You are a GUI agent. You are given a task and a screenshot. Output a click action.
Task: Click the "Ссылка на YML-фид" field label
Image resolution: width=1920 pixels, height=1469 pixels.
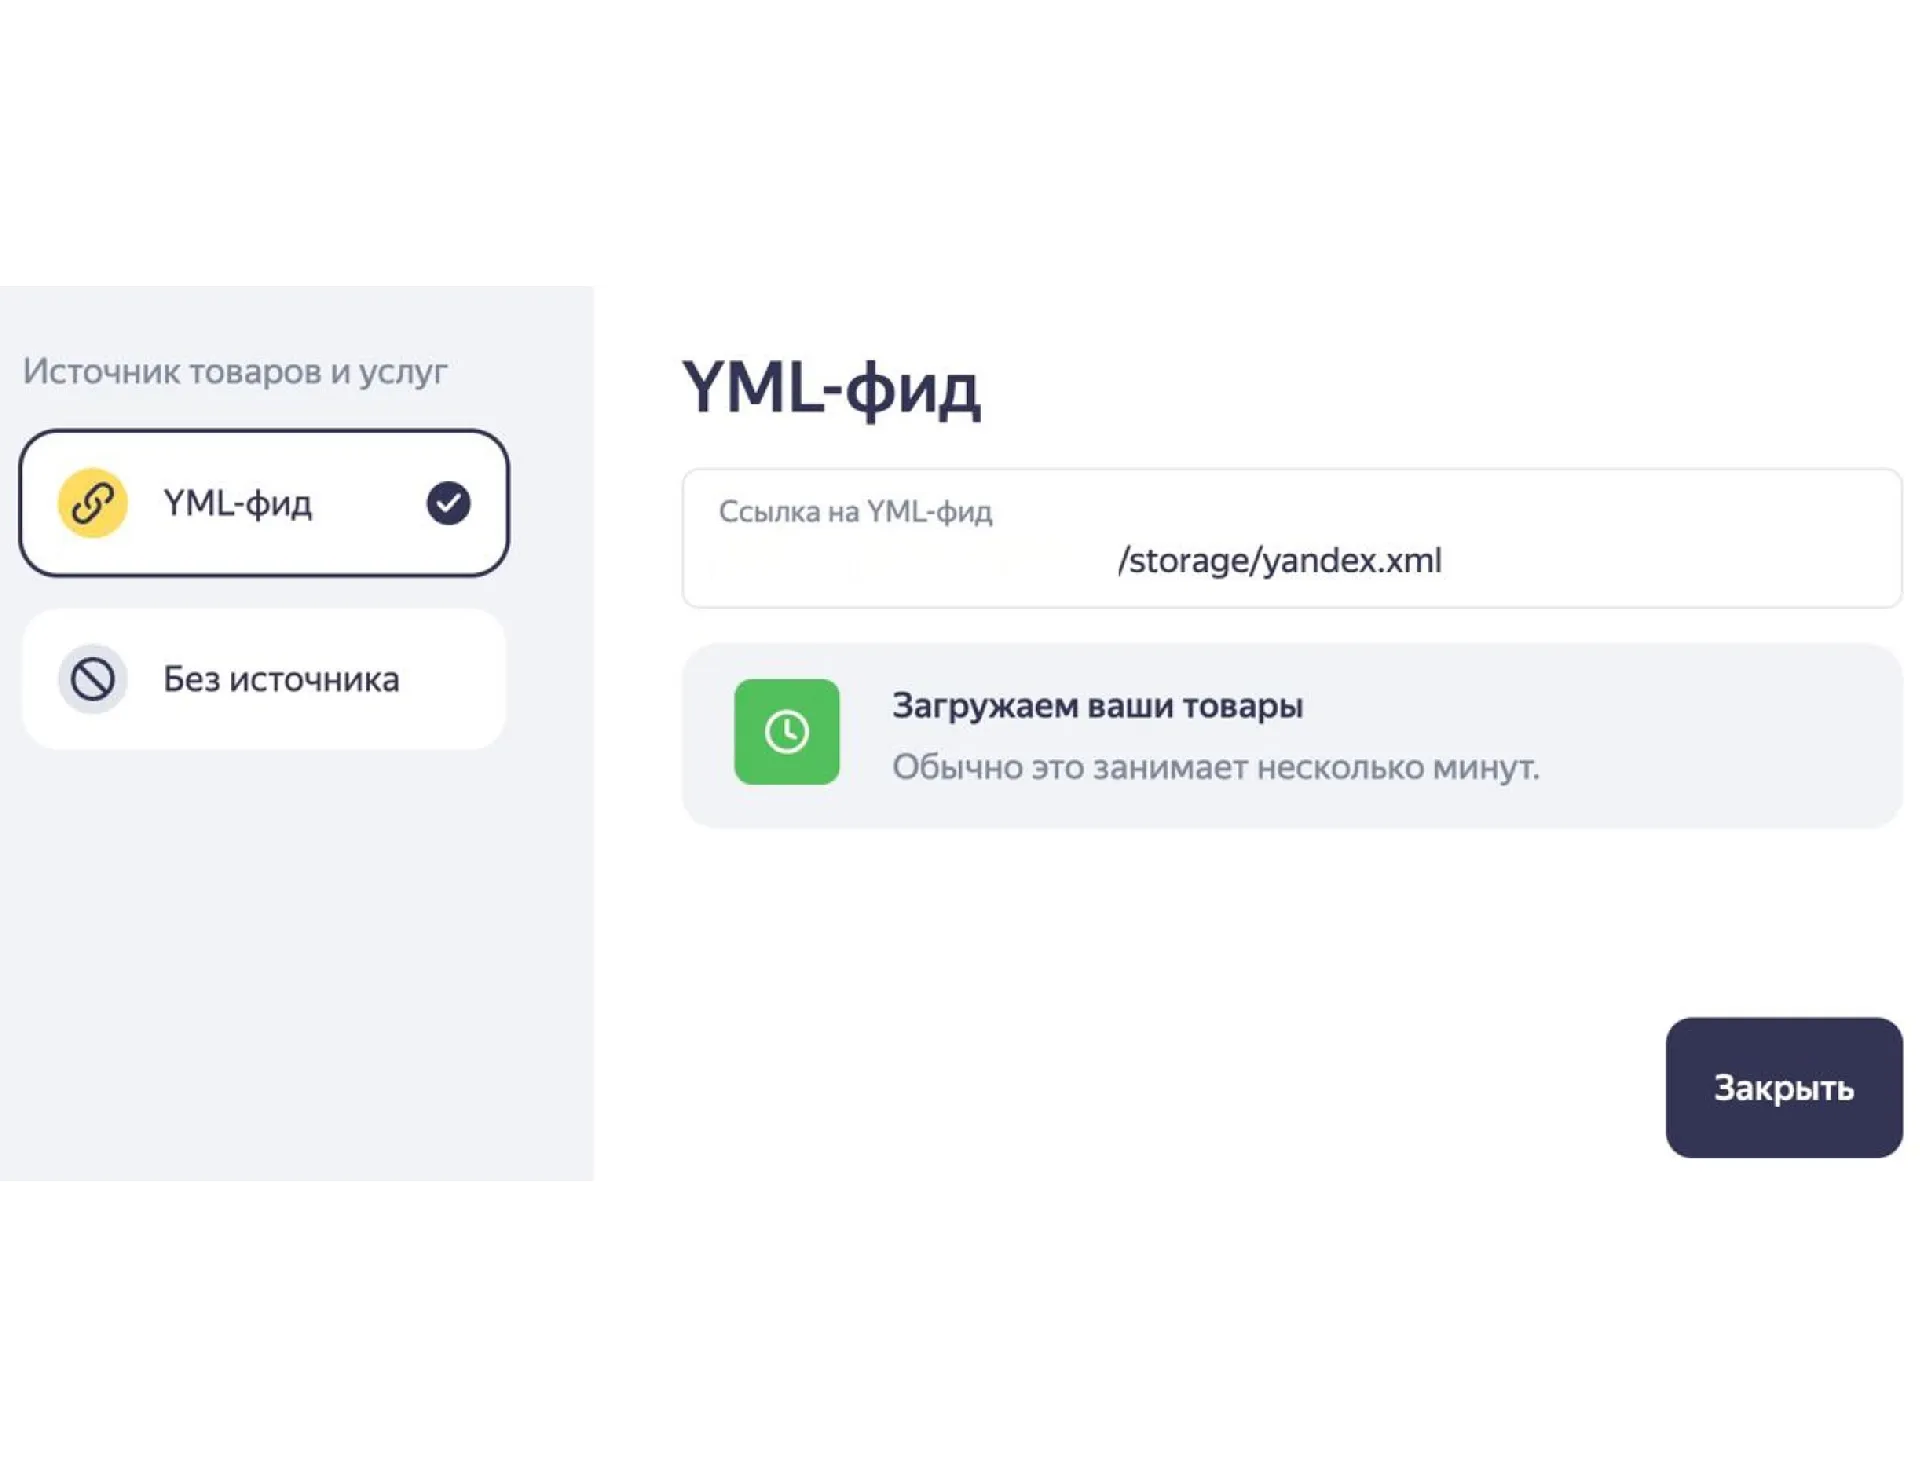pyautogui.click(x=856, y=512)
